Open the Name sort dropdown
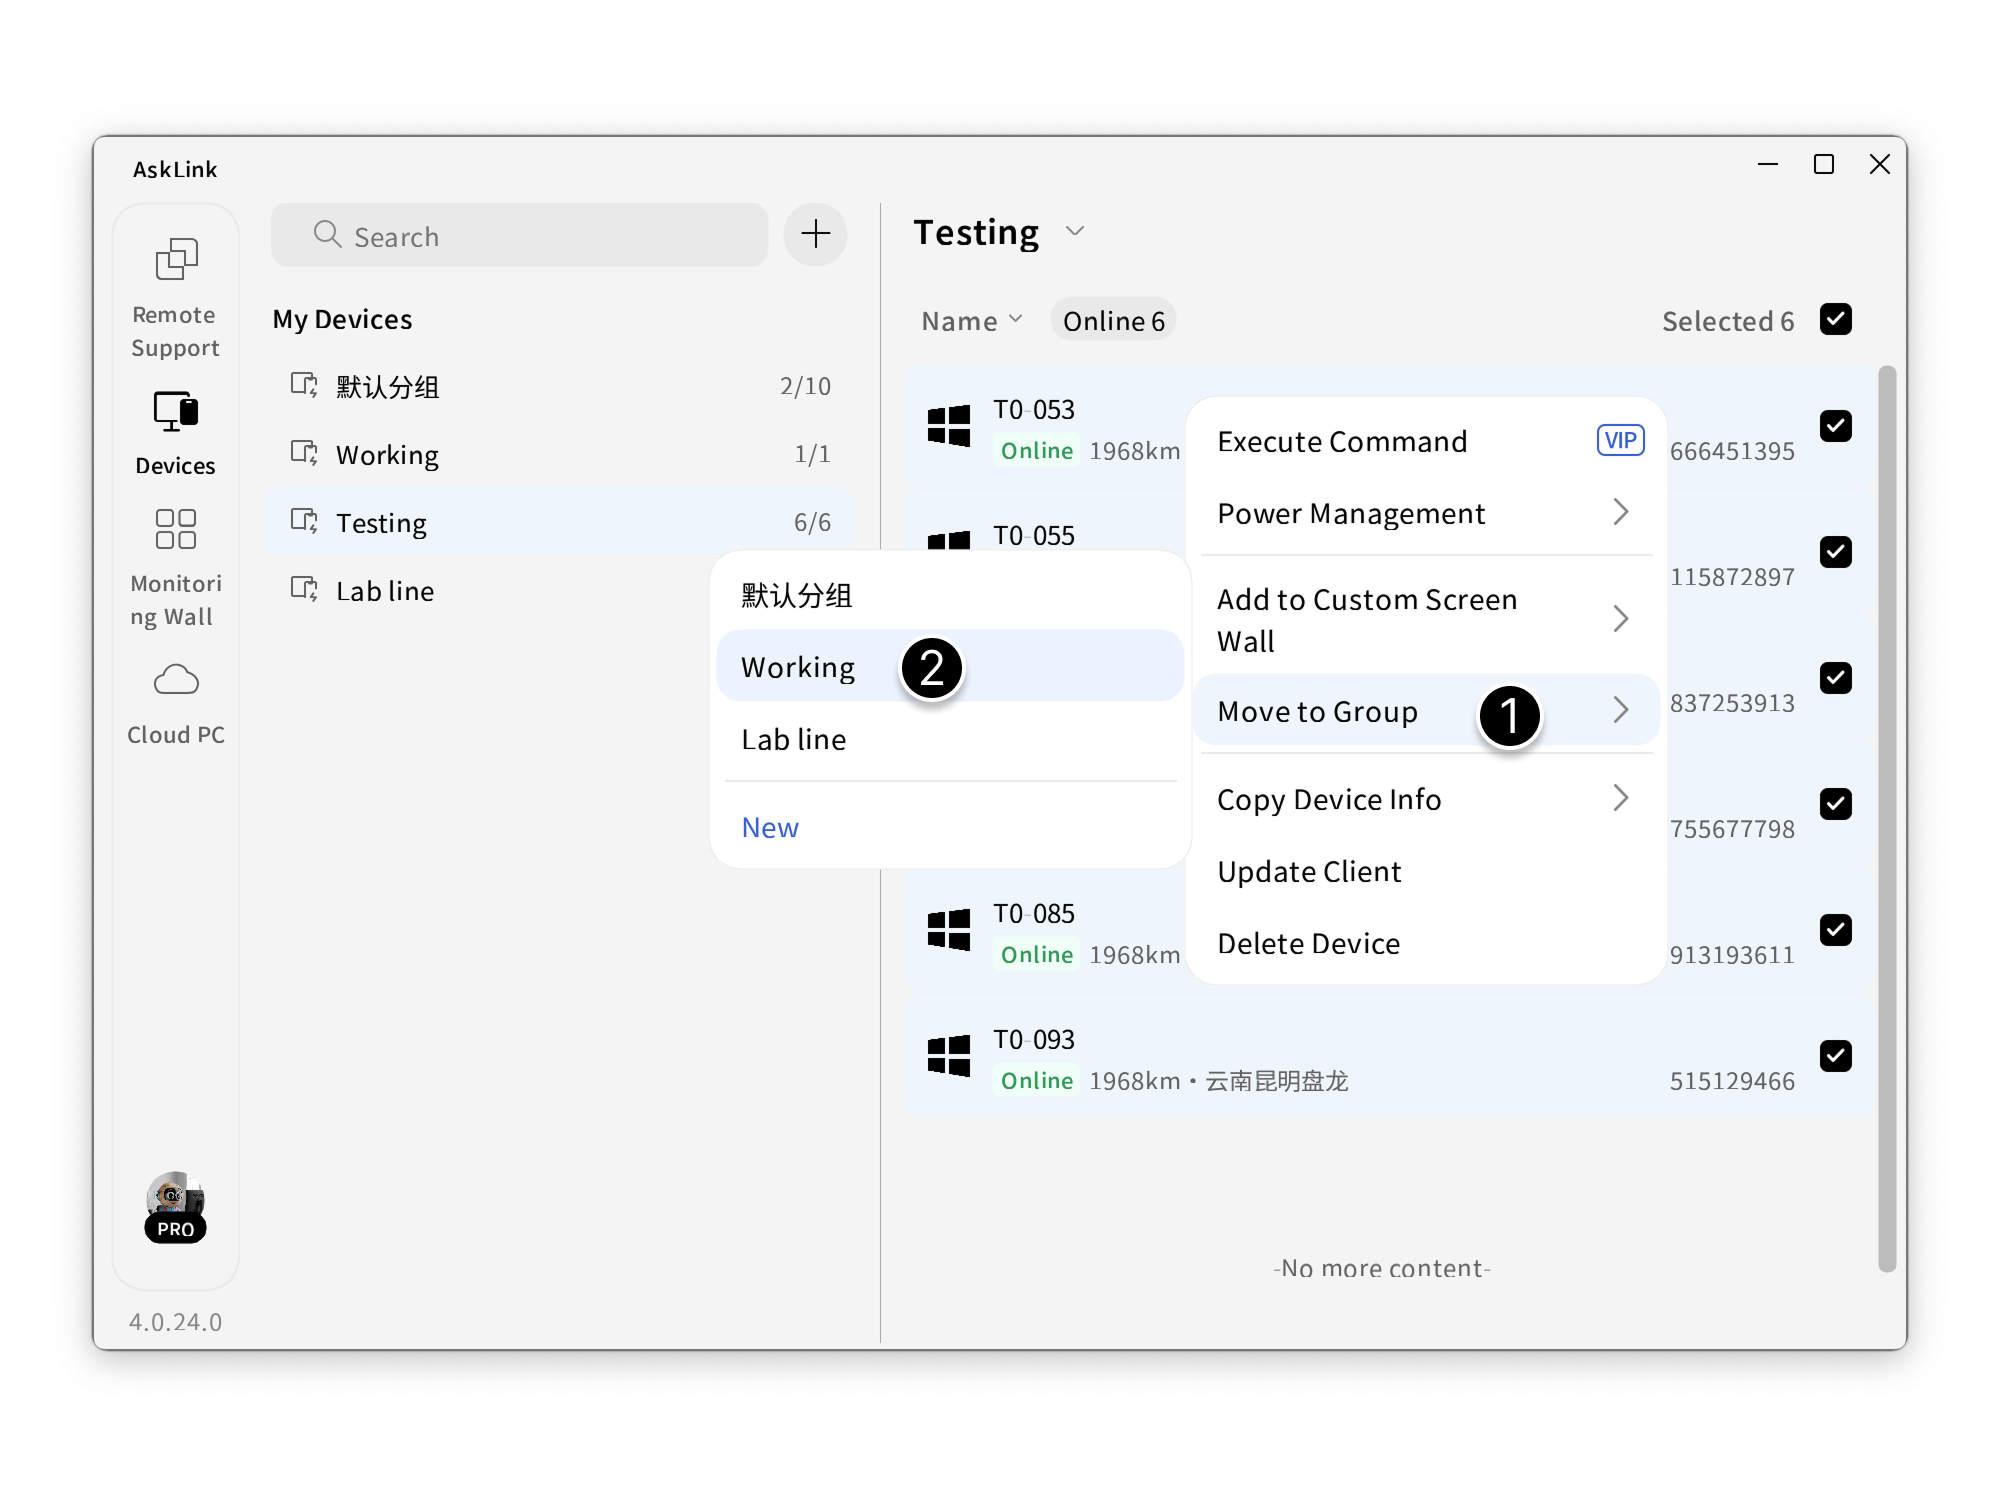The image size is (2000, 1500). click(x=971, y=320)
